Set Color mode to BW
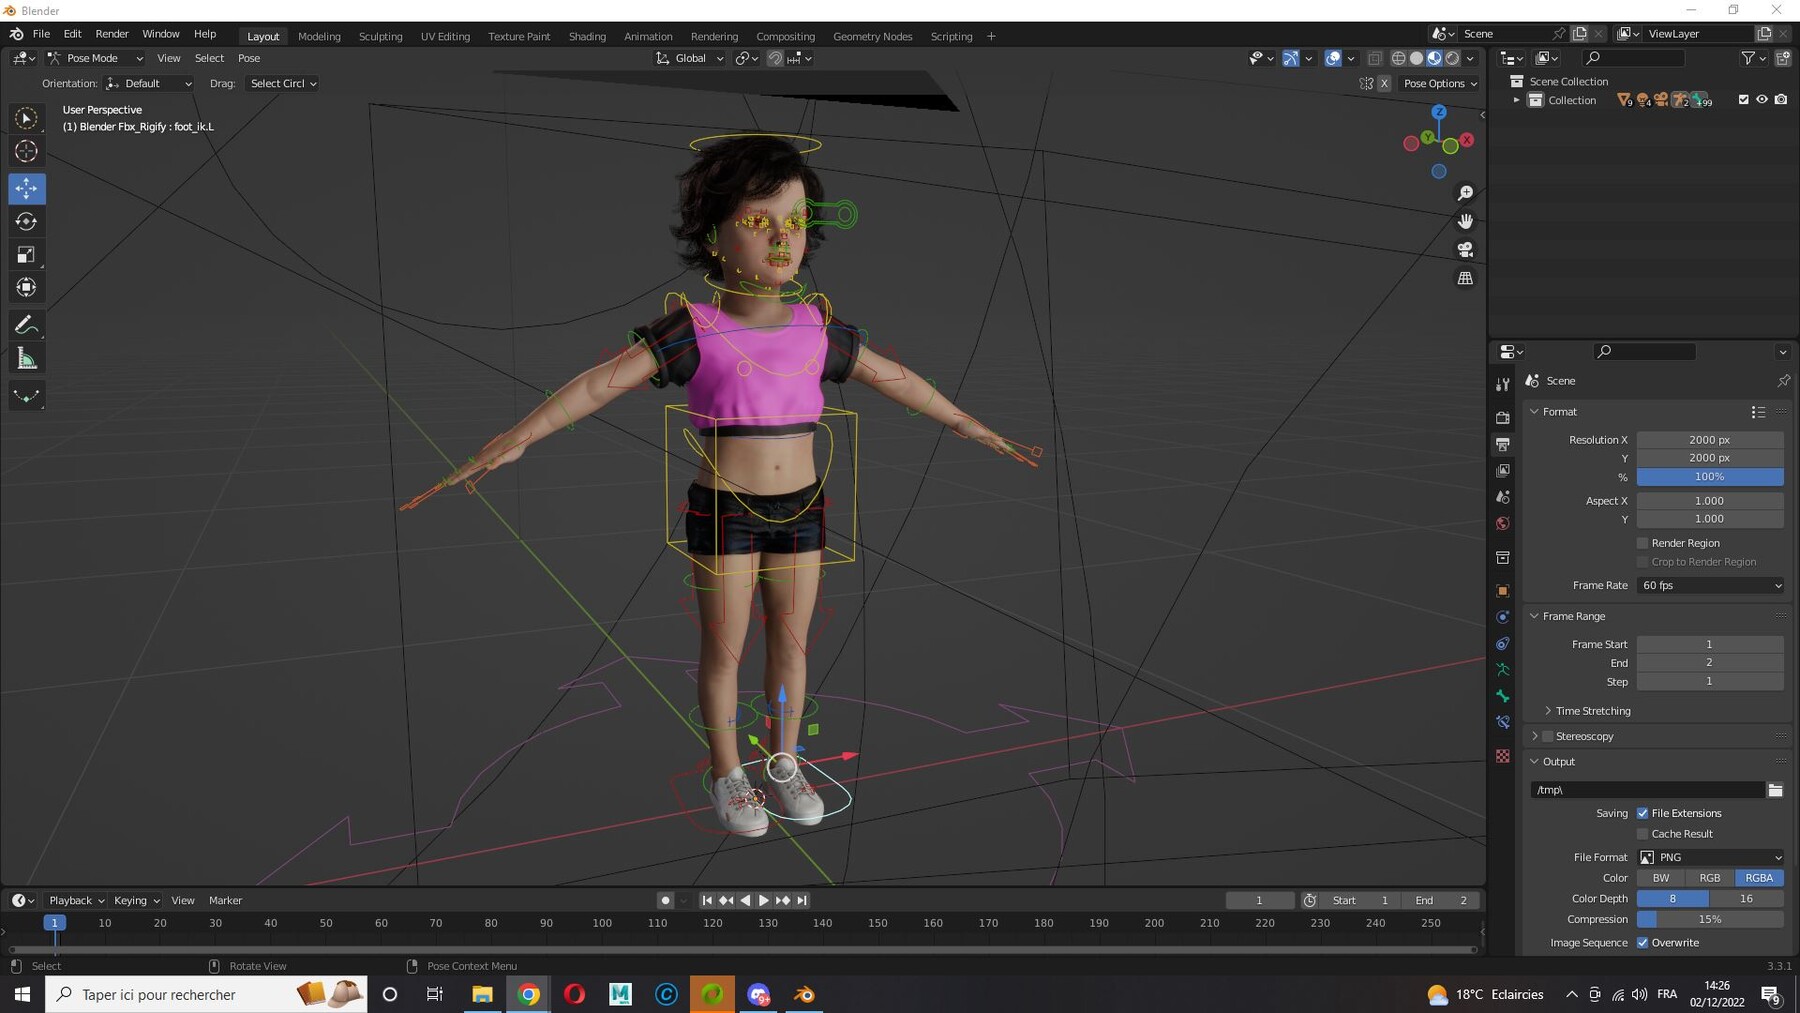The height and width of the screenshot is (1013, 1800). click(1660, 877)
